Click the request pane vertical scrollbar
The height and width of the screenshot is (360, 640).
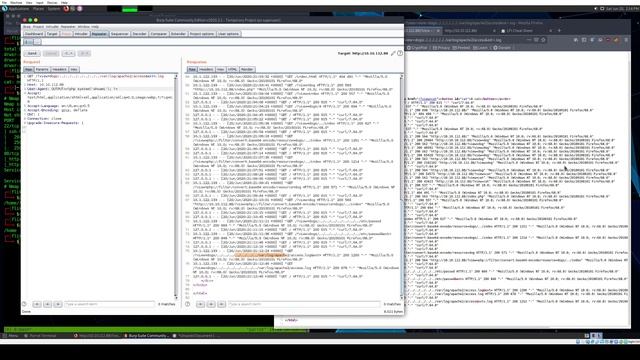(x=176, y=186)
